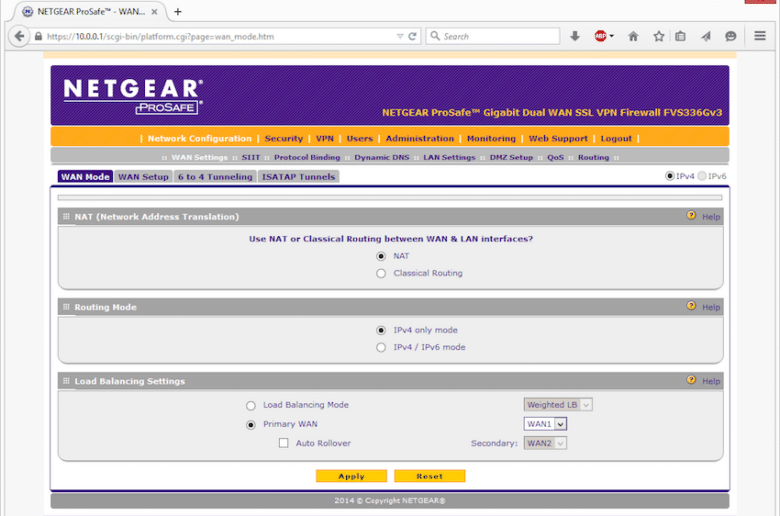Open the SIIT submenu

pyautogui.click(x=251, y=157)
